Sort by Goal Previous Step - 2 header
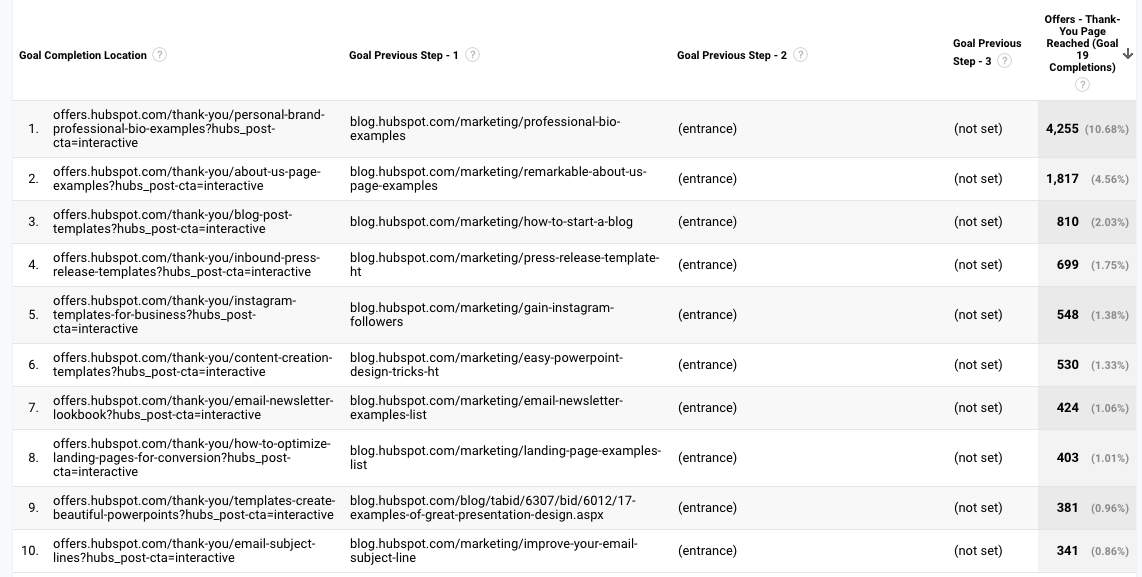The image size is (1142, 577). 731,55
